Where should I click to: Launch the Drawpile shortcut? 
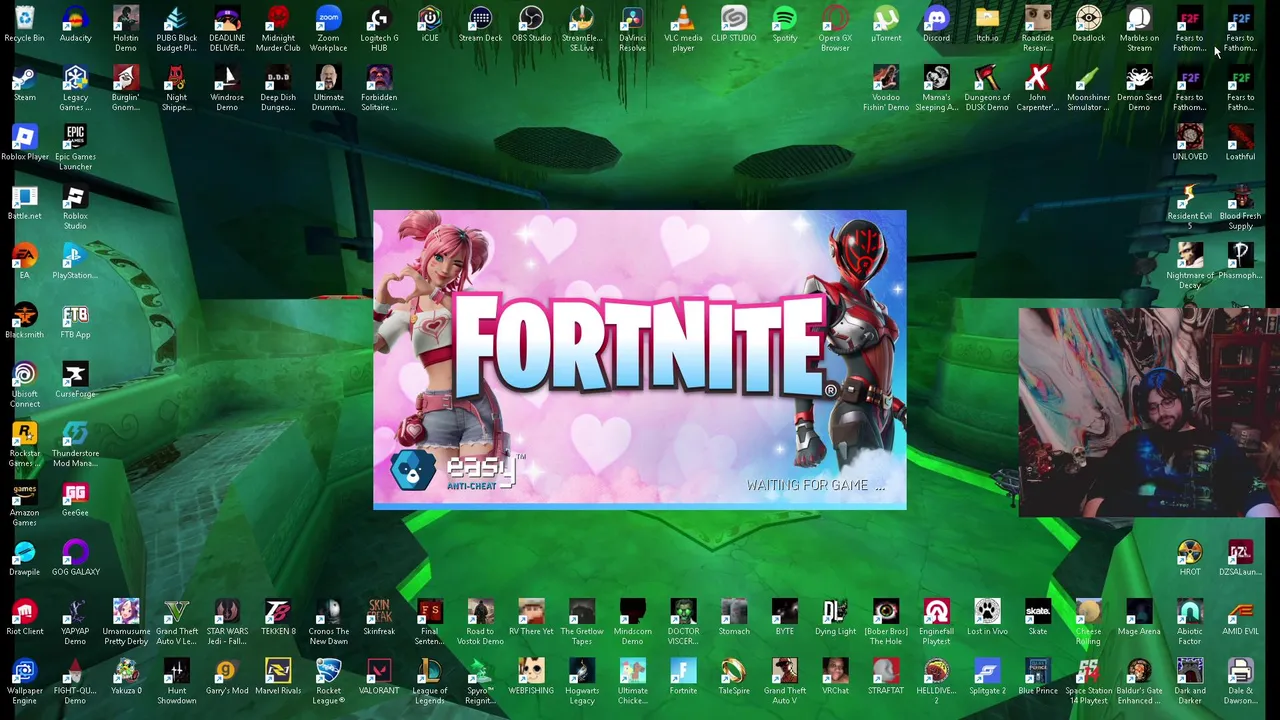(x=24, y=559)
